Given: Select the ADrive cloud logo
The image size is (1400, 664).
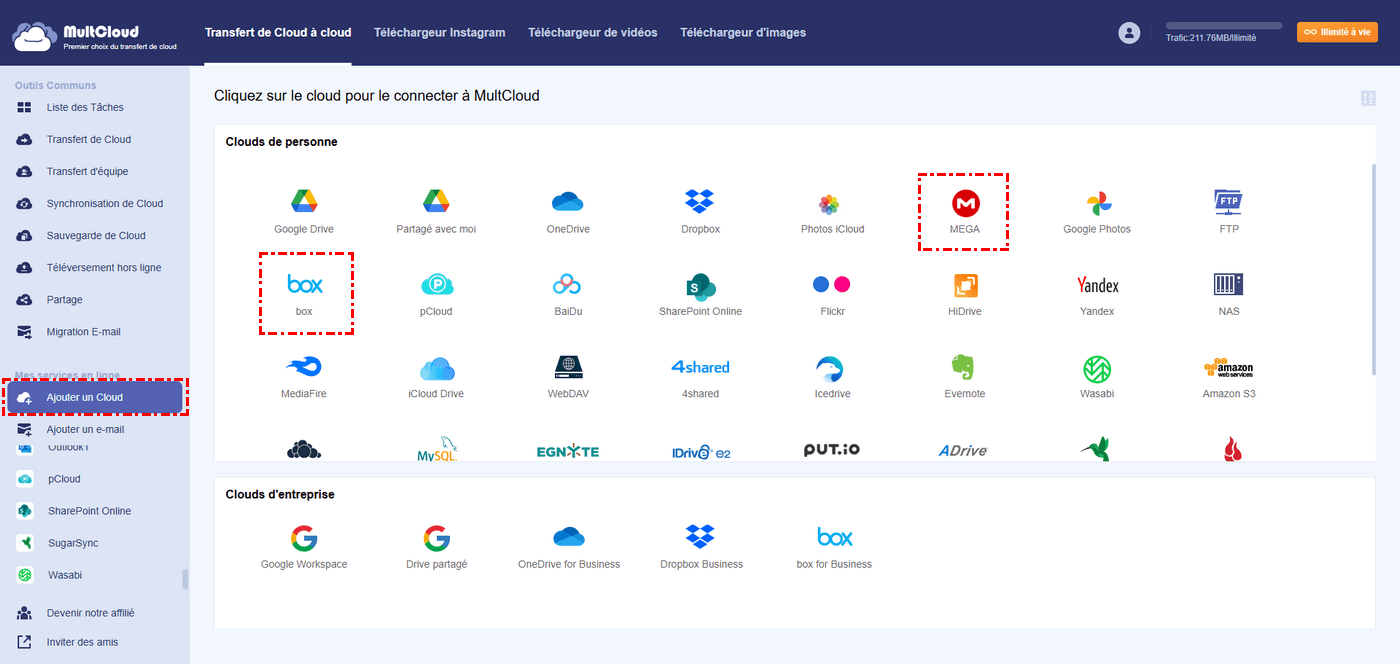Looking at the screenshot, I should pyautogui.click(x=964, y=451).
